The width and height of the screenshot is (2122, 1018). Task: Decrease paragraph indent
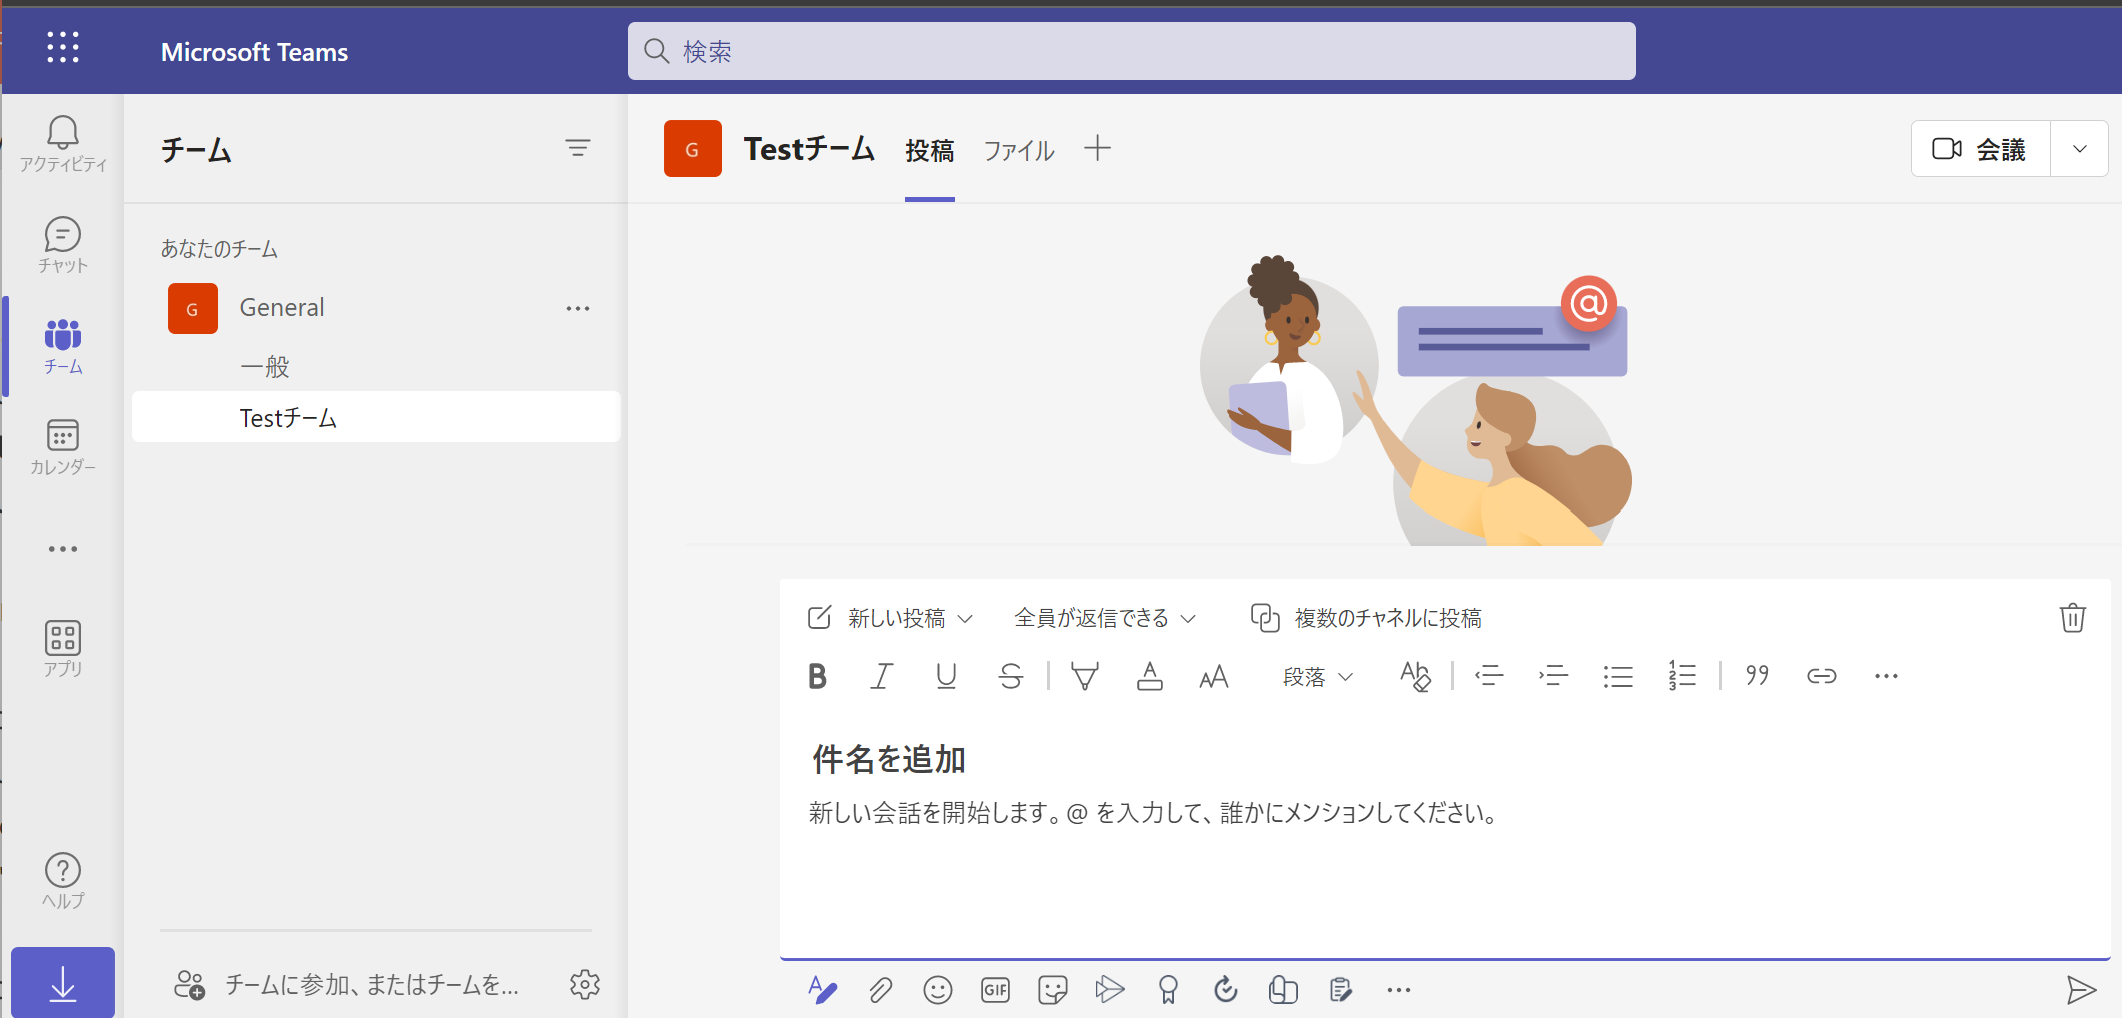[1489, 677]
